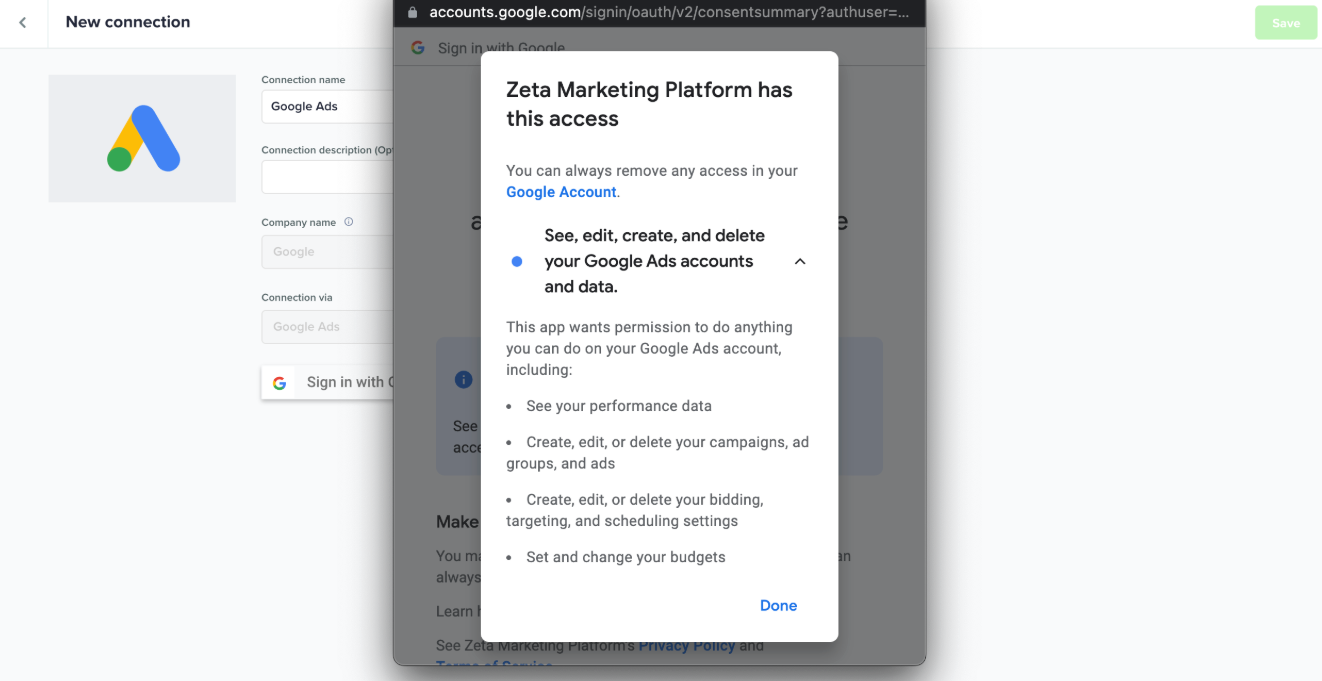Click the blue dot beside the Google Ads permission
Screen dimensions: 1322x681
point(517,262)
